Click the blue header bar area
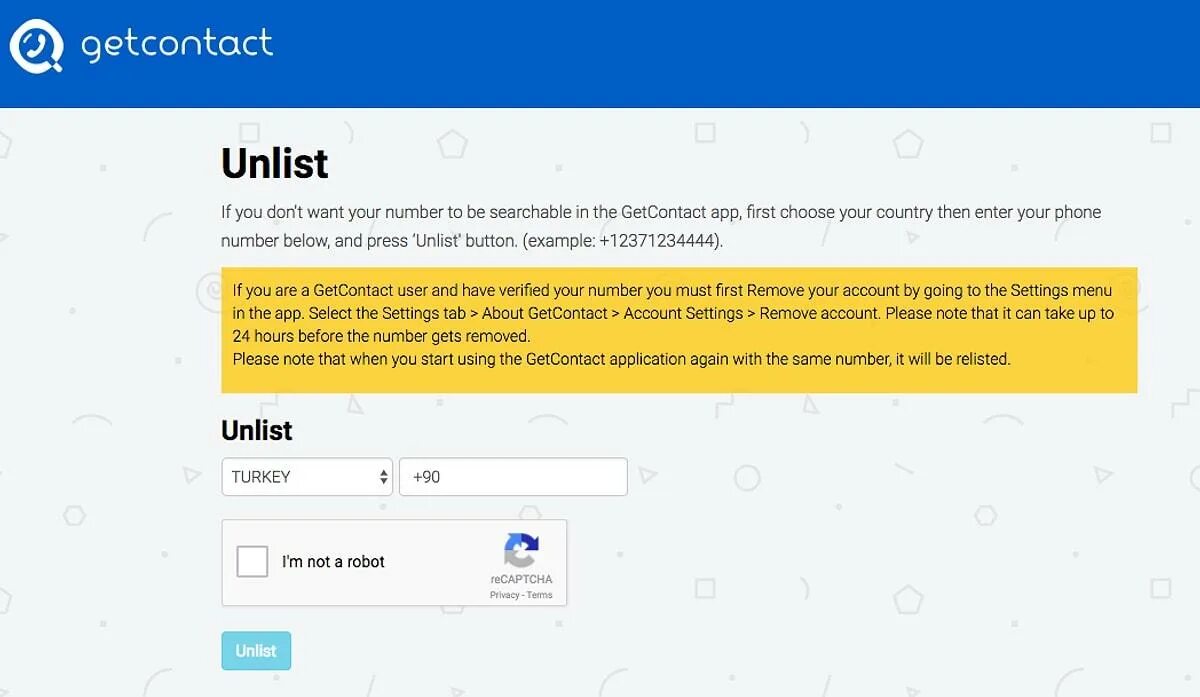 click(600, 53)
